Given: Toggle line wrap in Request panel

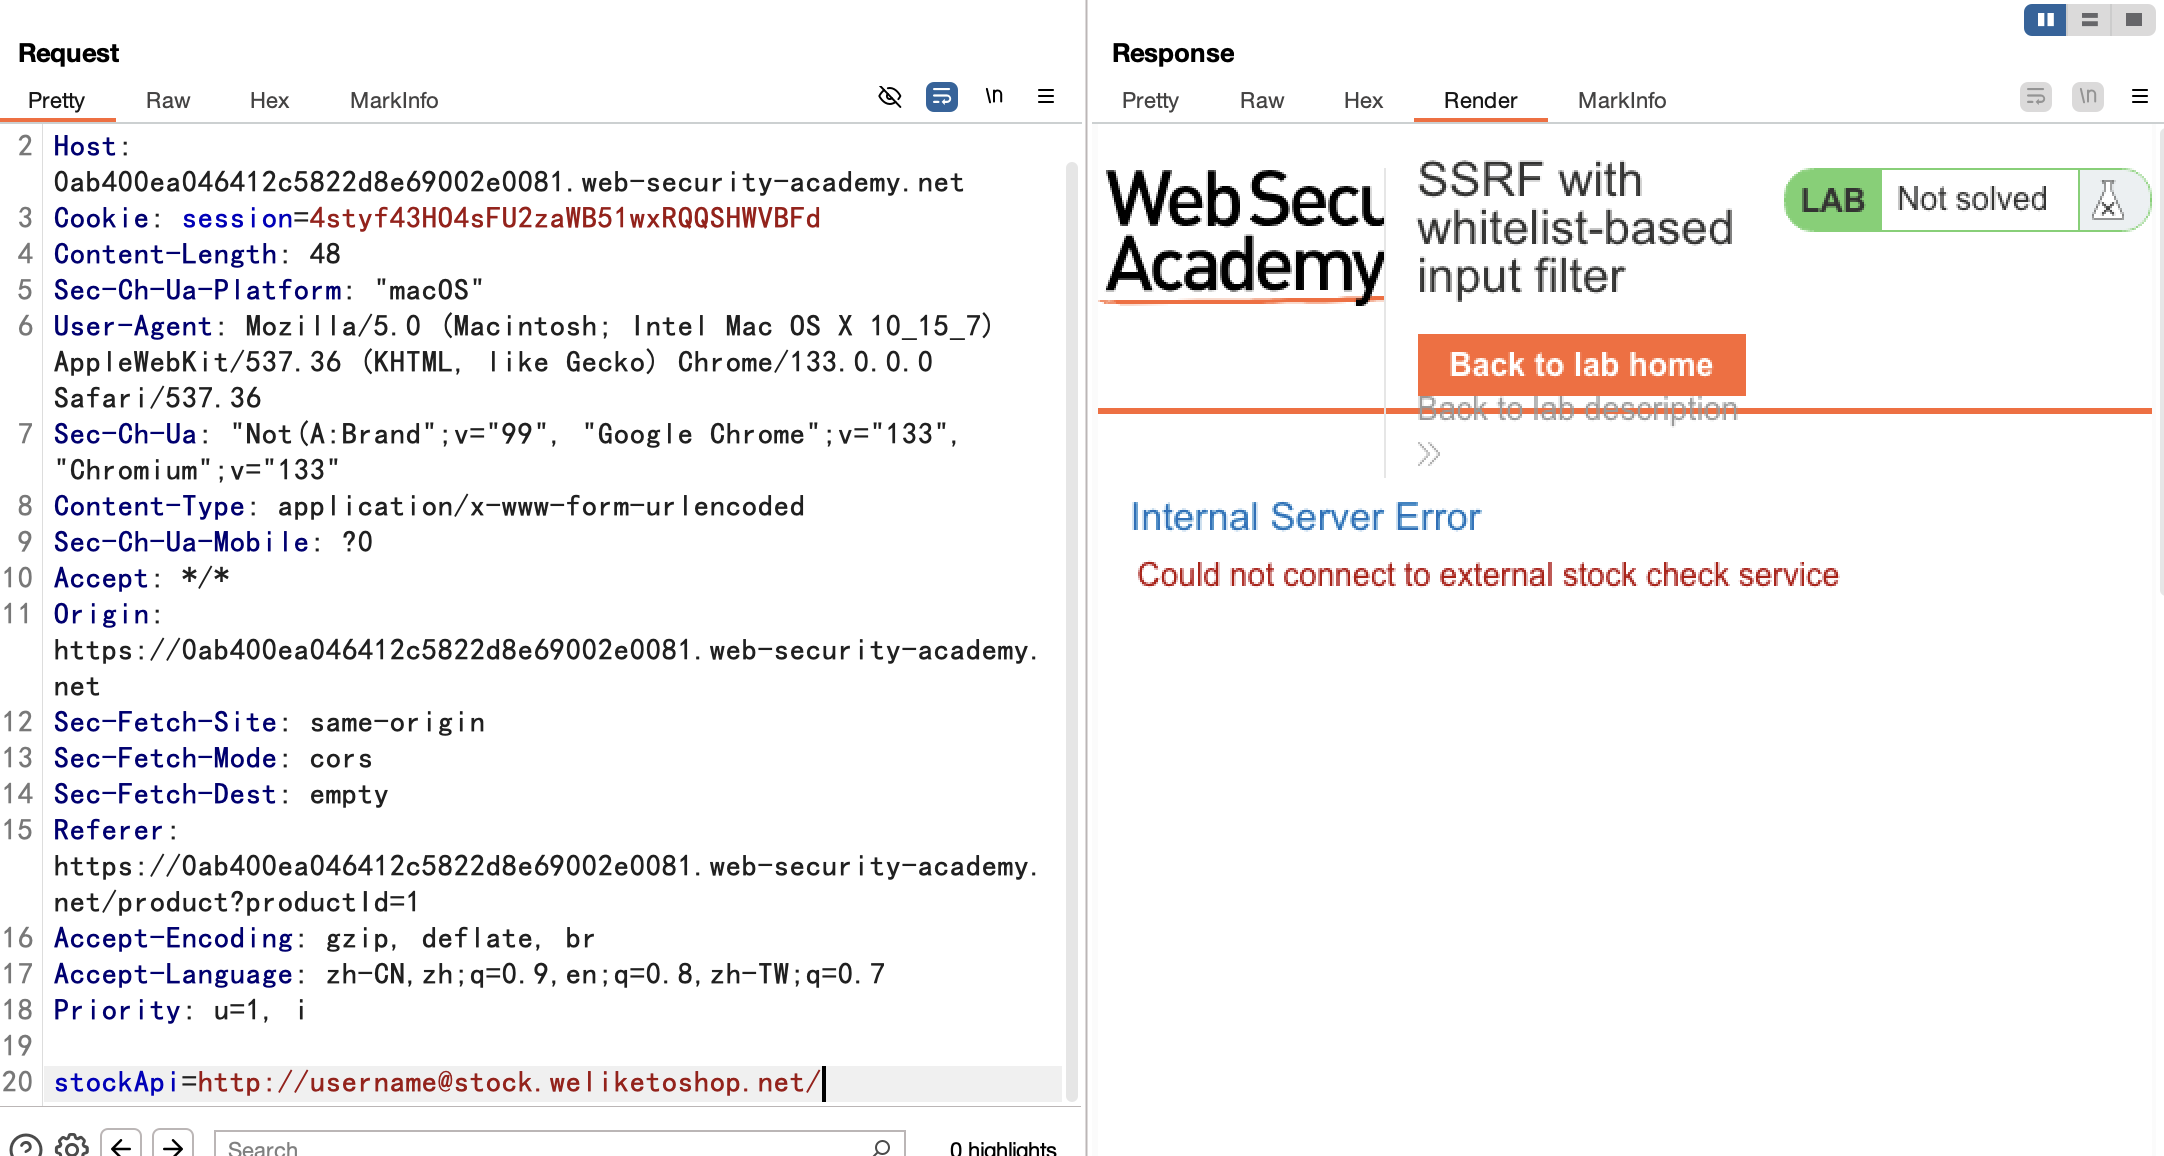Looking at the screenshot, I should 941,97.
